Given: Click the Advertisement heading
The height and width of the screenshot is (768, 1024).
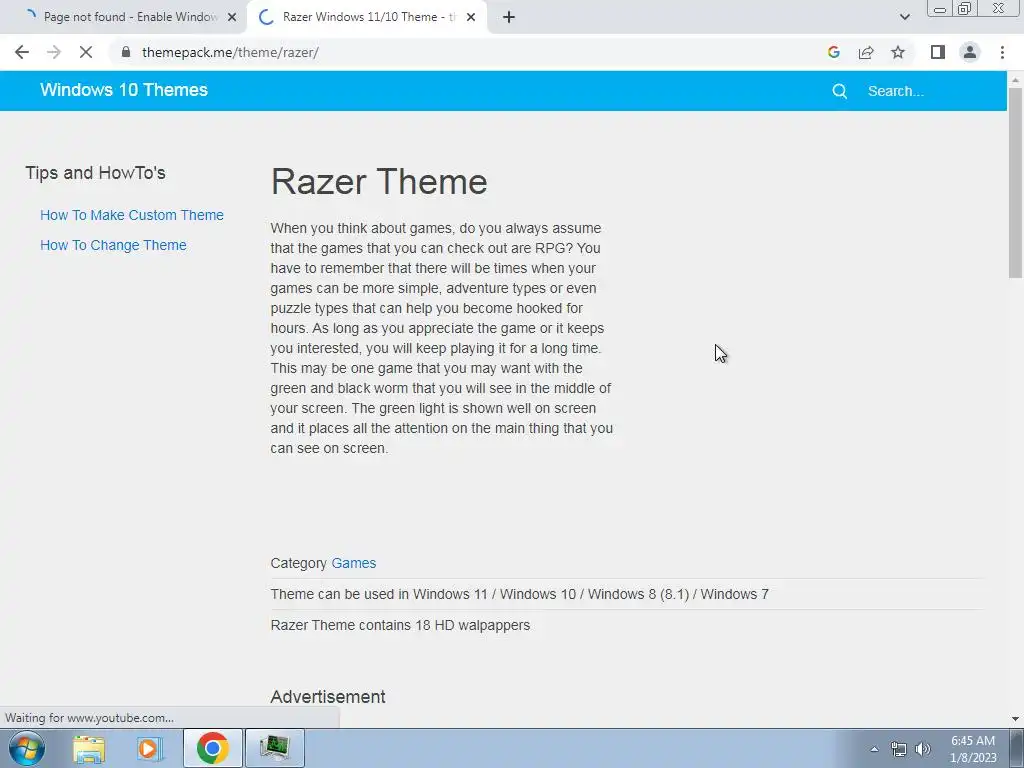Looking at the screenshot, I should click(328, 697).
